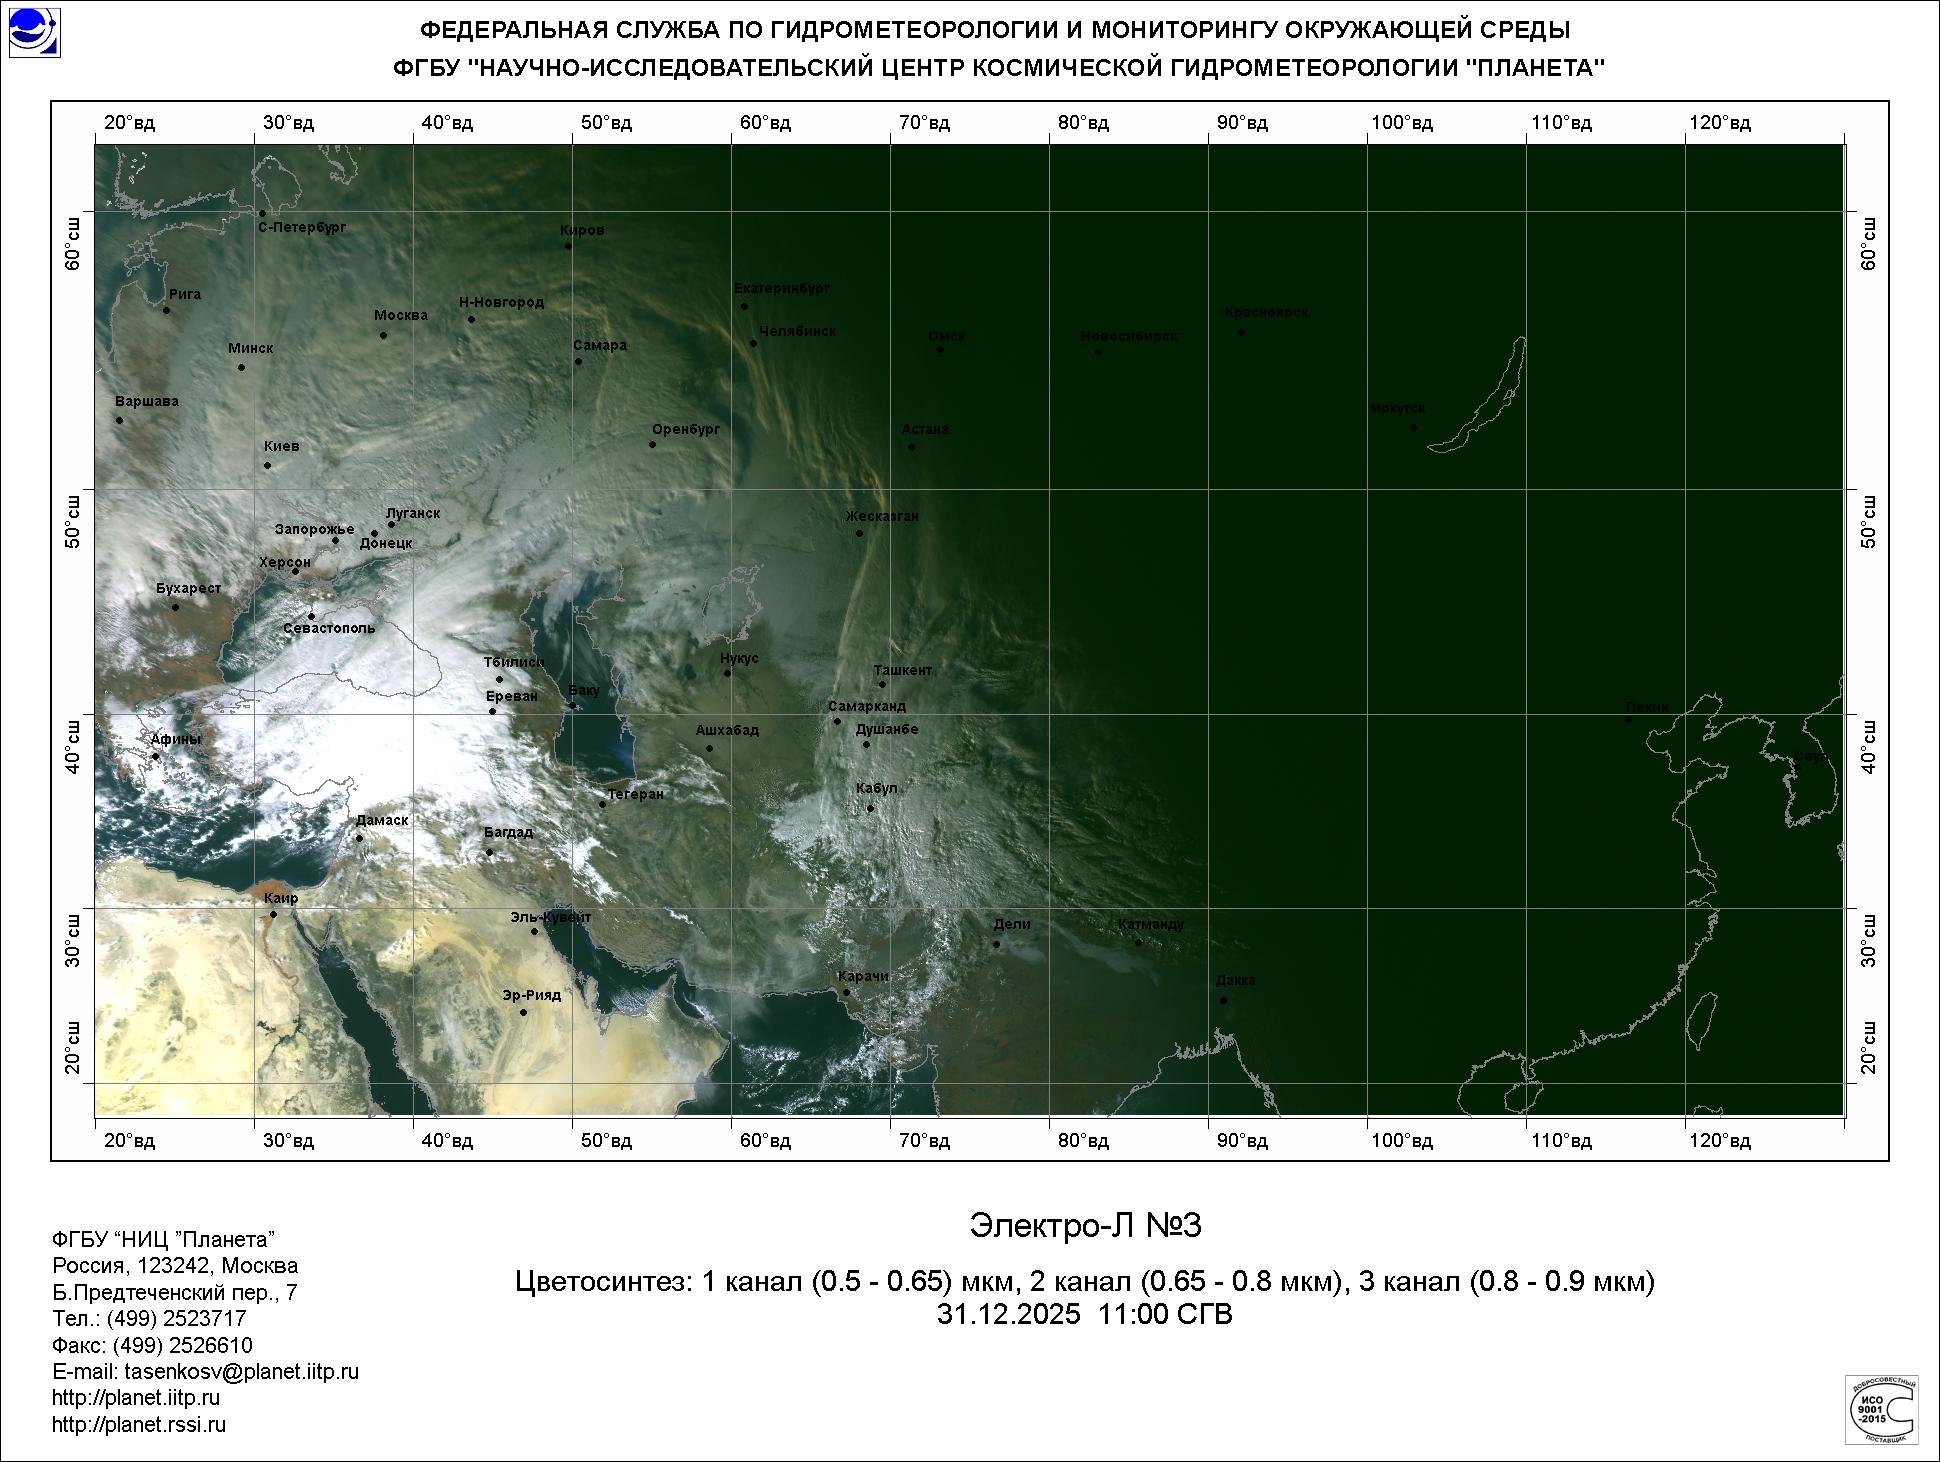Click the Цветосинтез channel description text
This screenshot has height=1462, width=1940.
coord(1085,1281)
